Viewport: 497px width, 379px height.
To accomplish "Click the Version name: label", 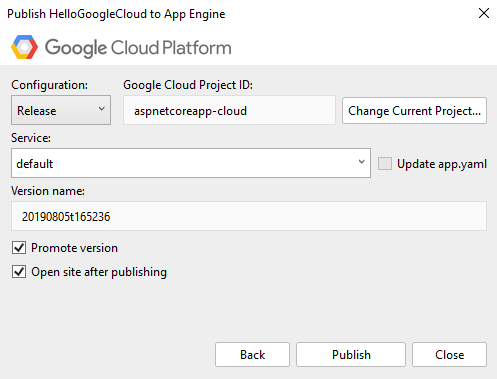I will click(x=48, y=191).
